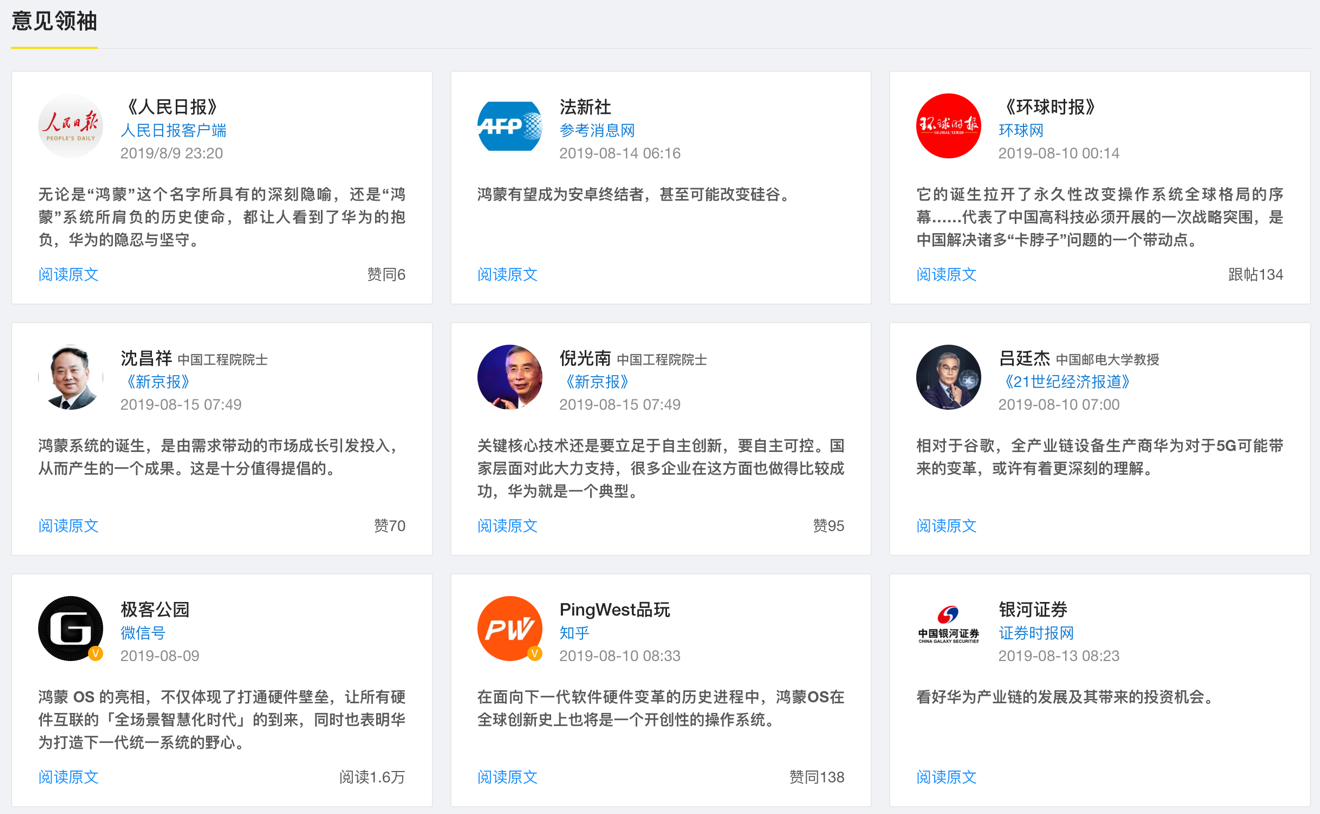The width and height of the screenshot is (1320, 814).
Task: Click the name 倪光南
Action: (x=585, y=357)
